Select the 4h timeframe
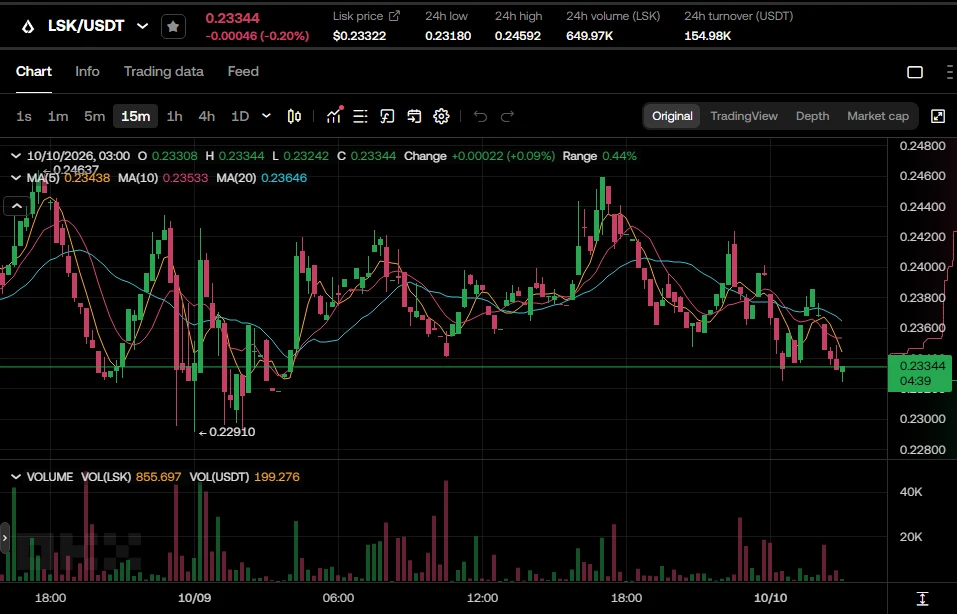 (x=207, y=116)
